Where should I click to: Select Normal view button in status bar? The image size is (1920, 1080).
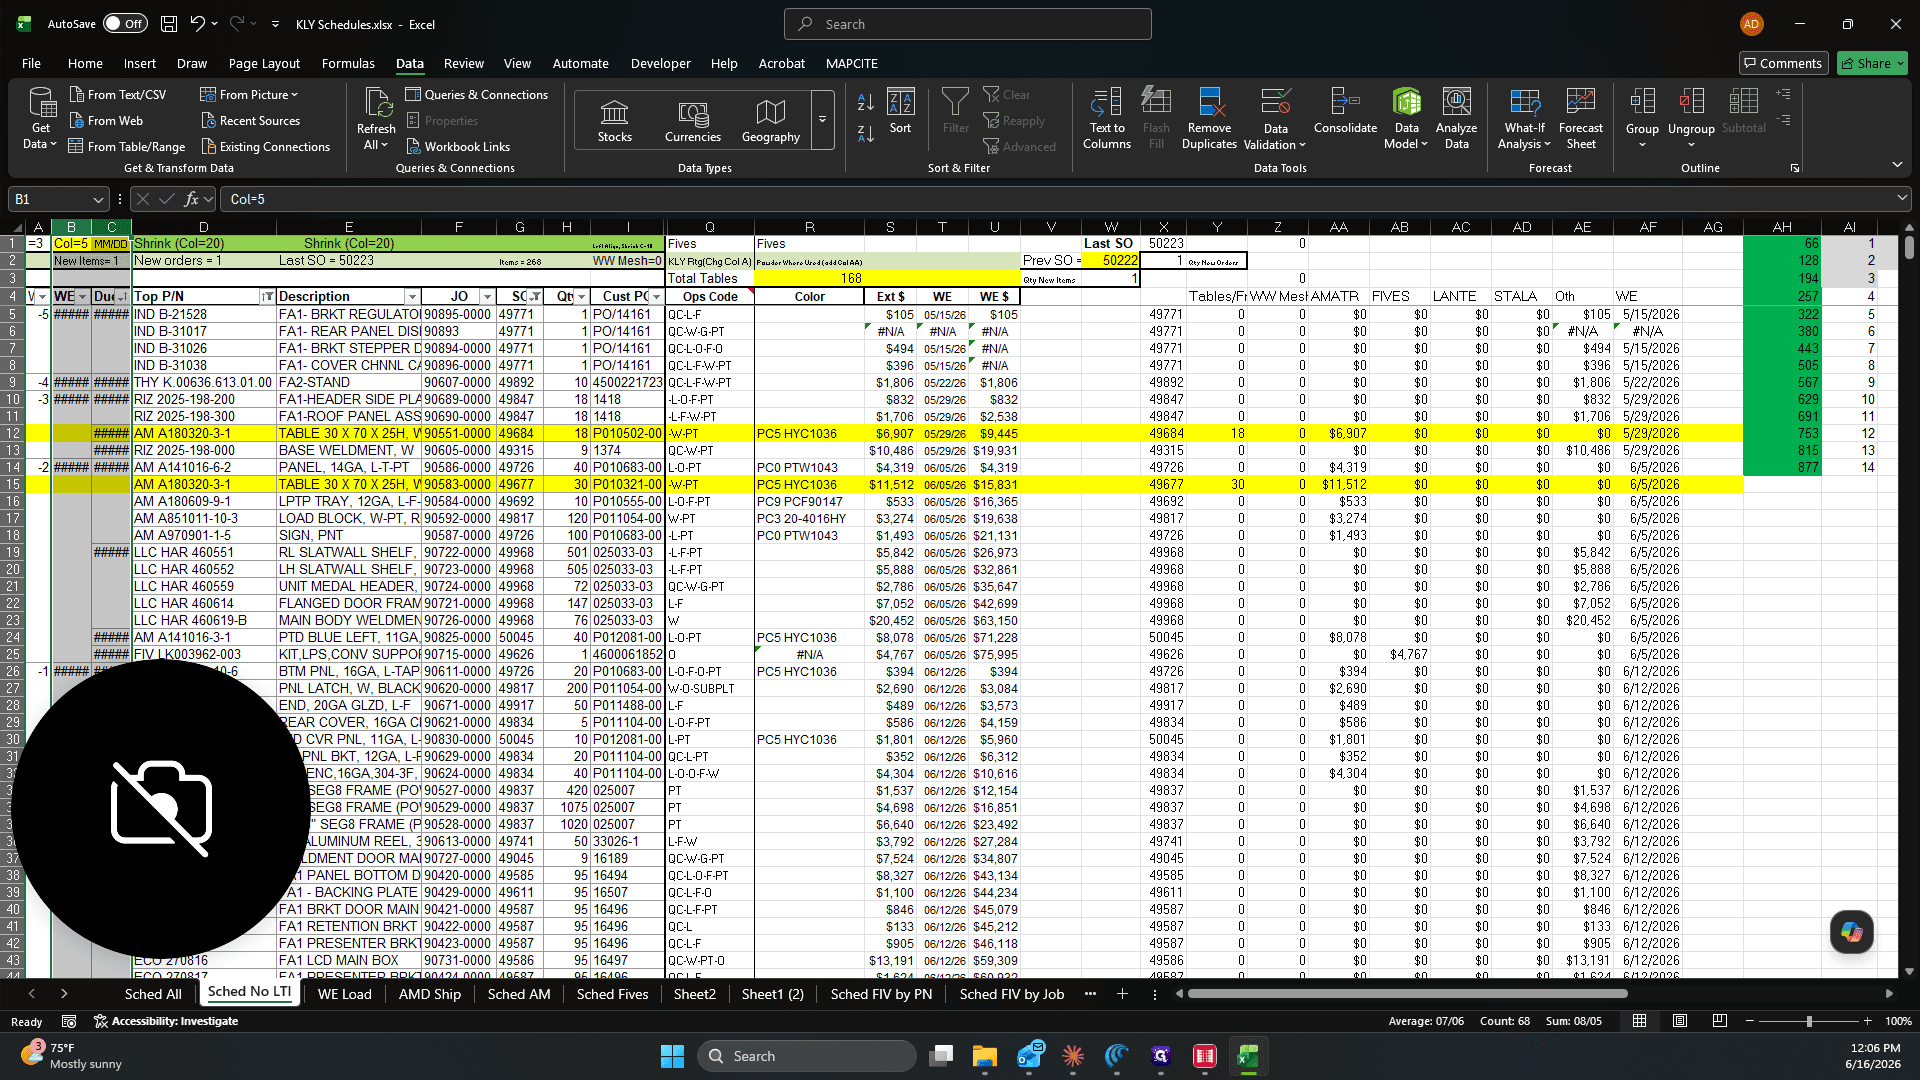[x=1640, y=1021]
